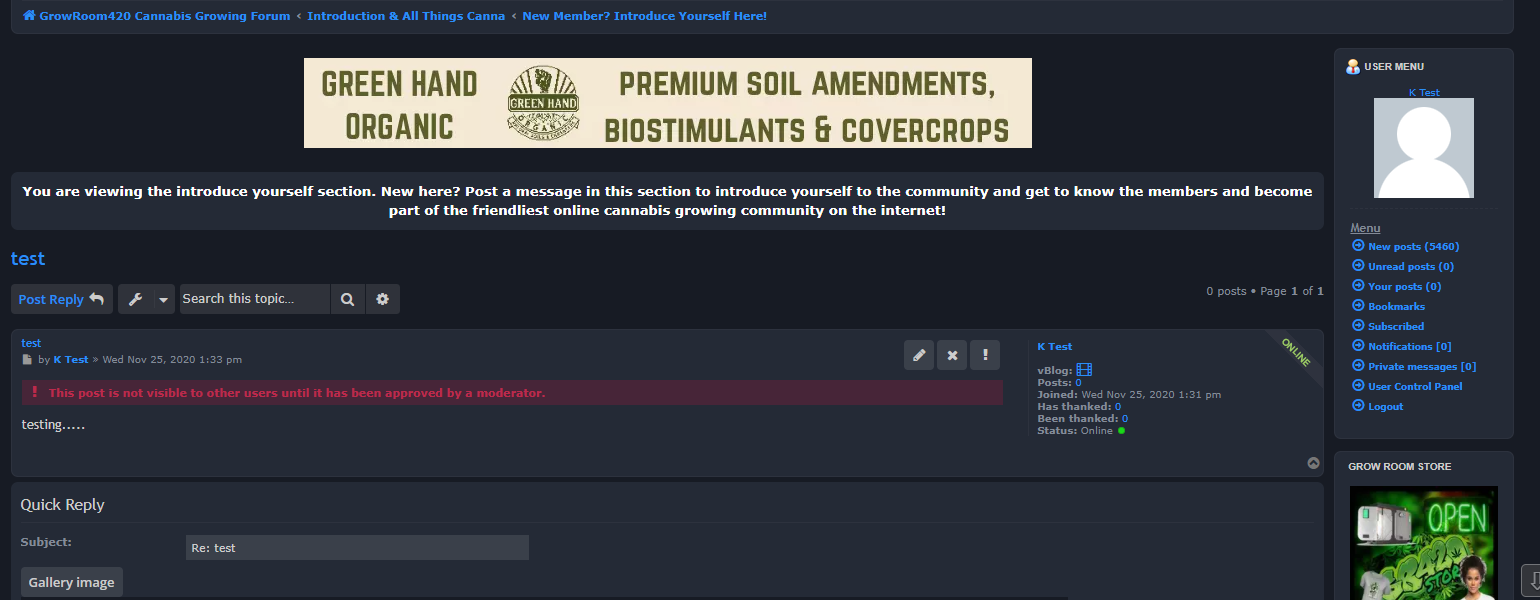Screen dimensions: 1540x600
Task: Click the vBlog film icon
Action: tap(1084, 370)
